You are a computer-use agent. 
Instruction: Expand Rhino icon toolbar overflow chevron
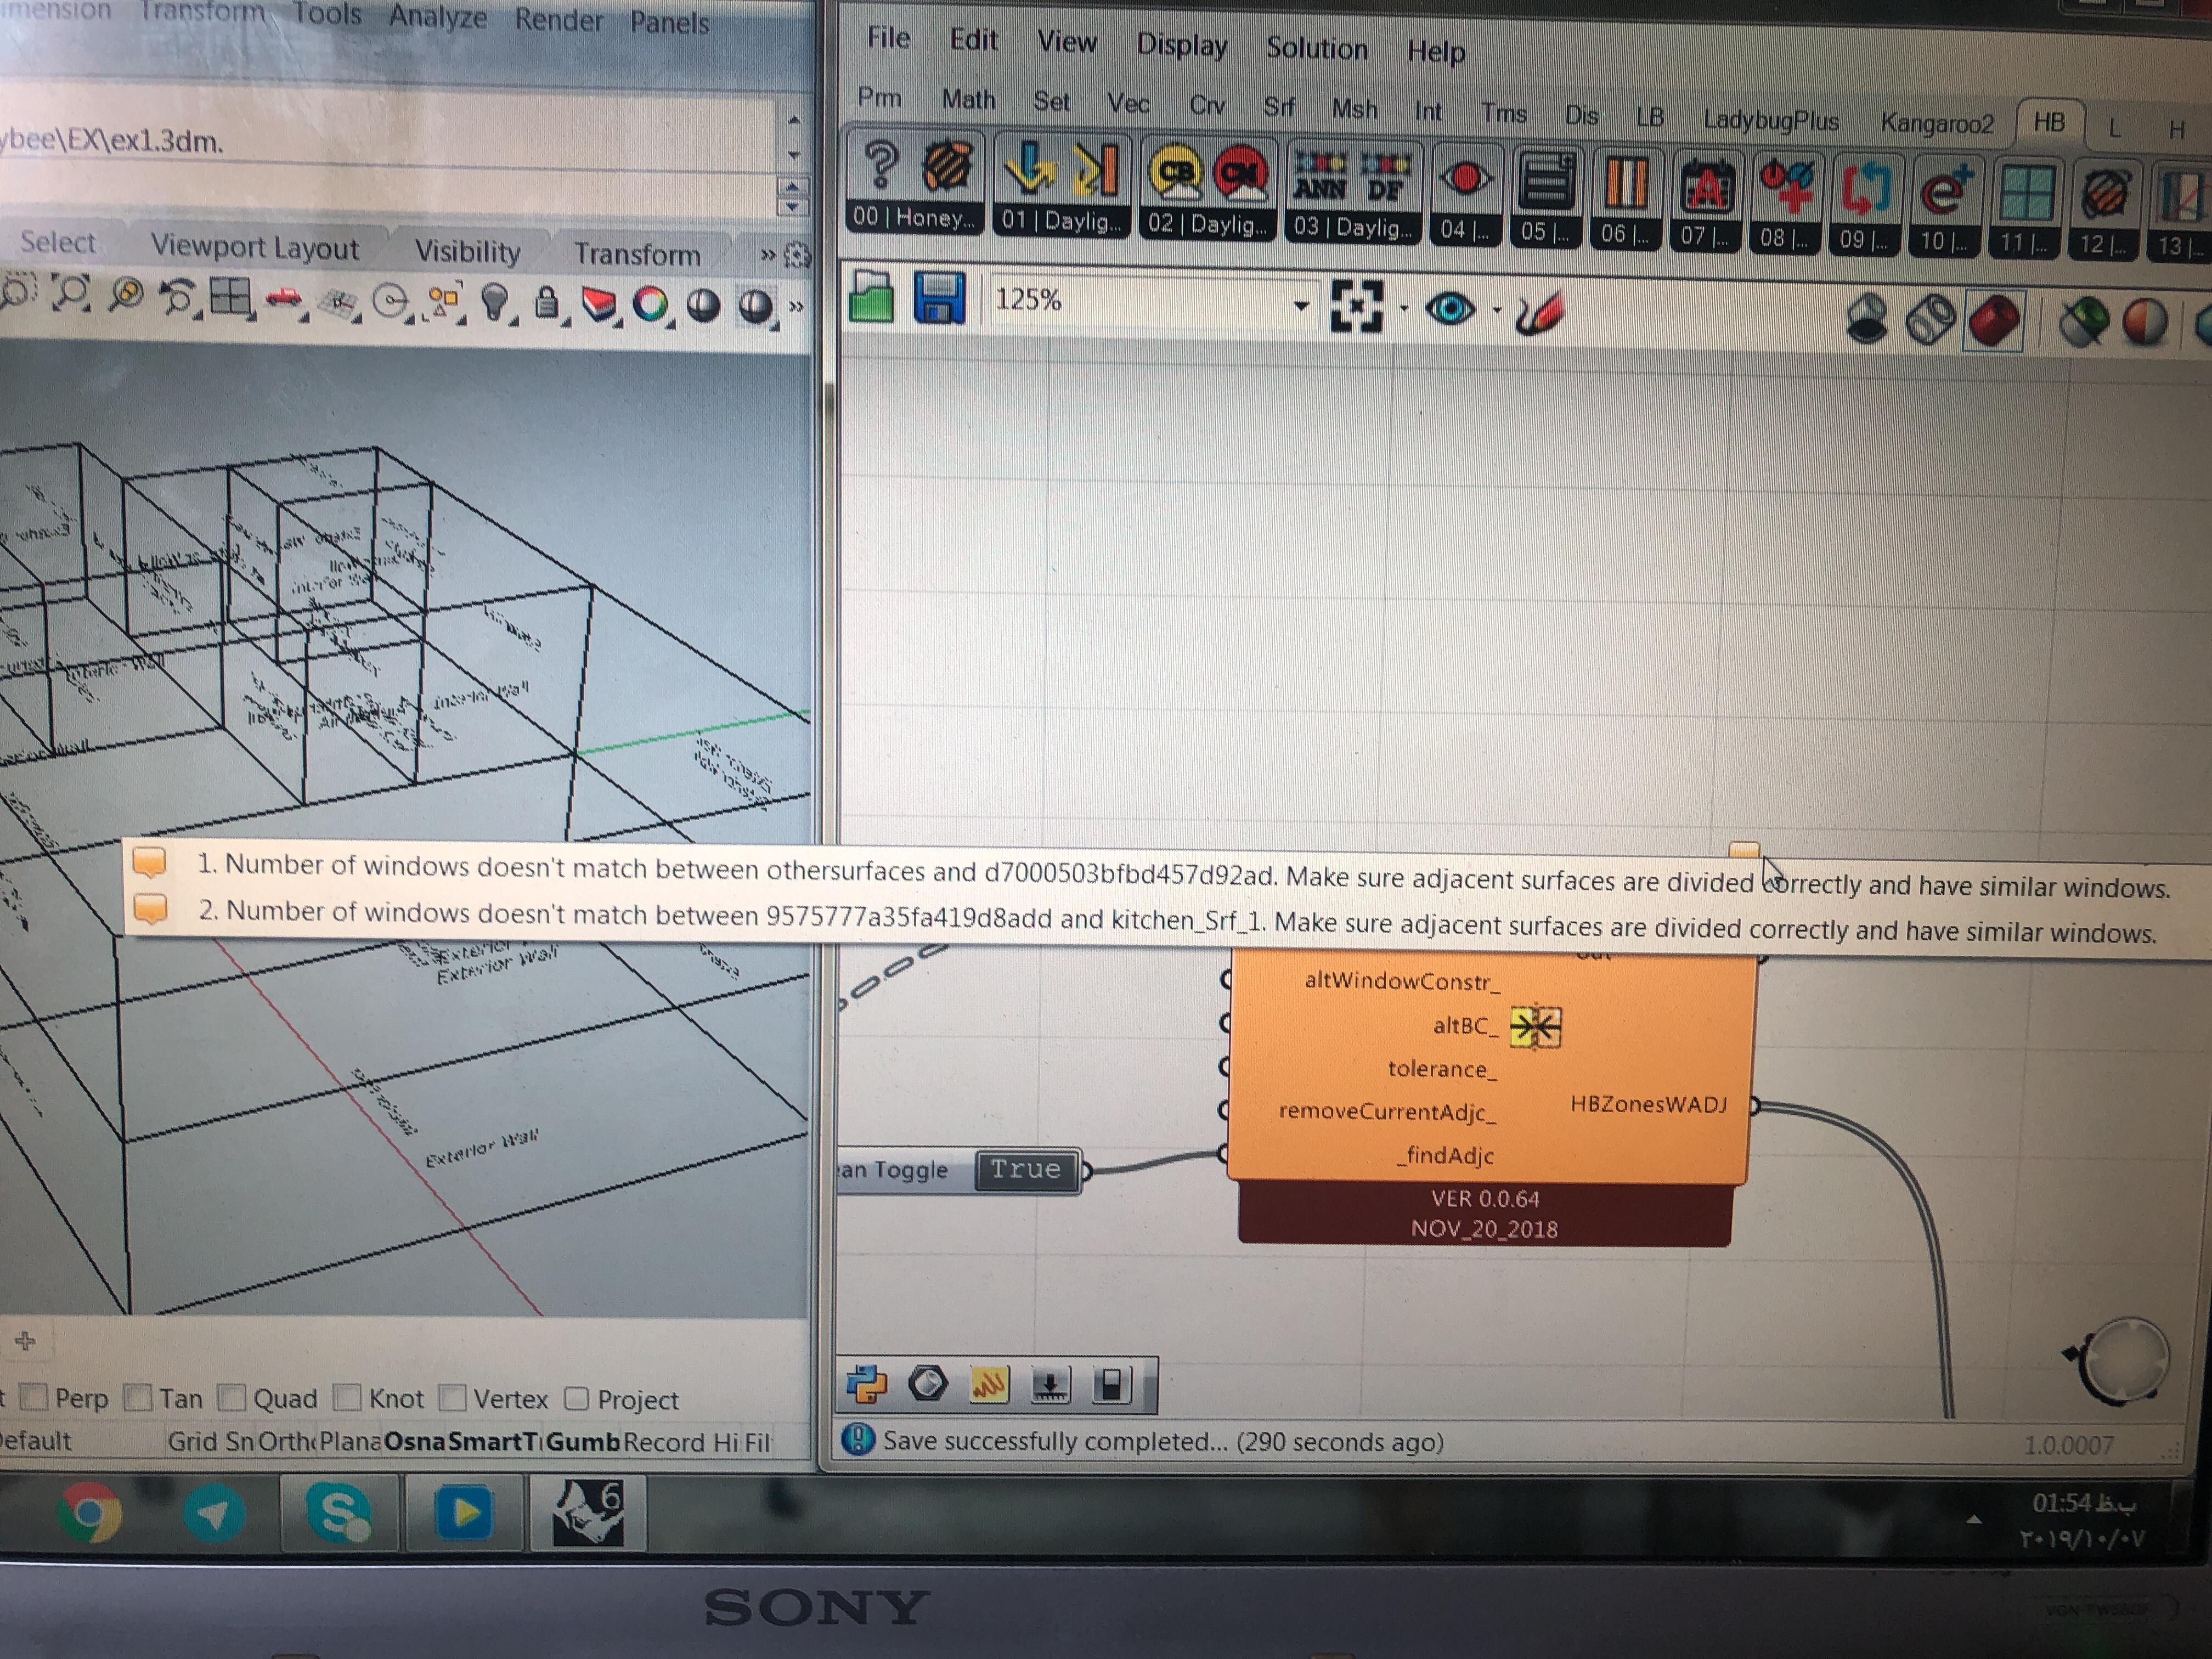(796, 306)
